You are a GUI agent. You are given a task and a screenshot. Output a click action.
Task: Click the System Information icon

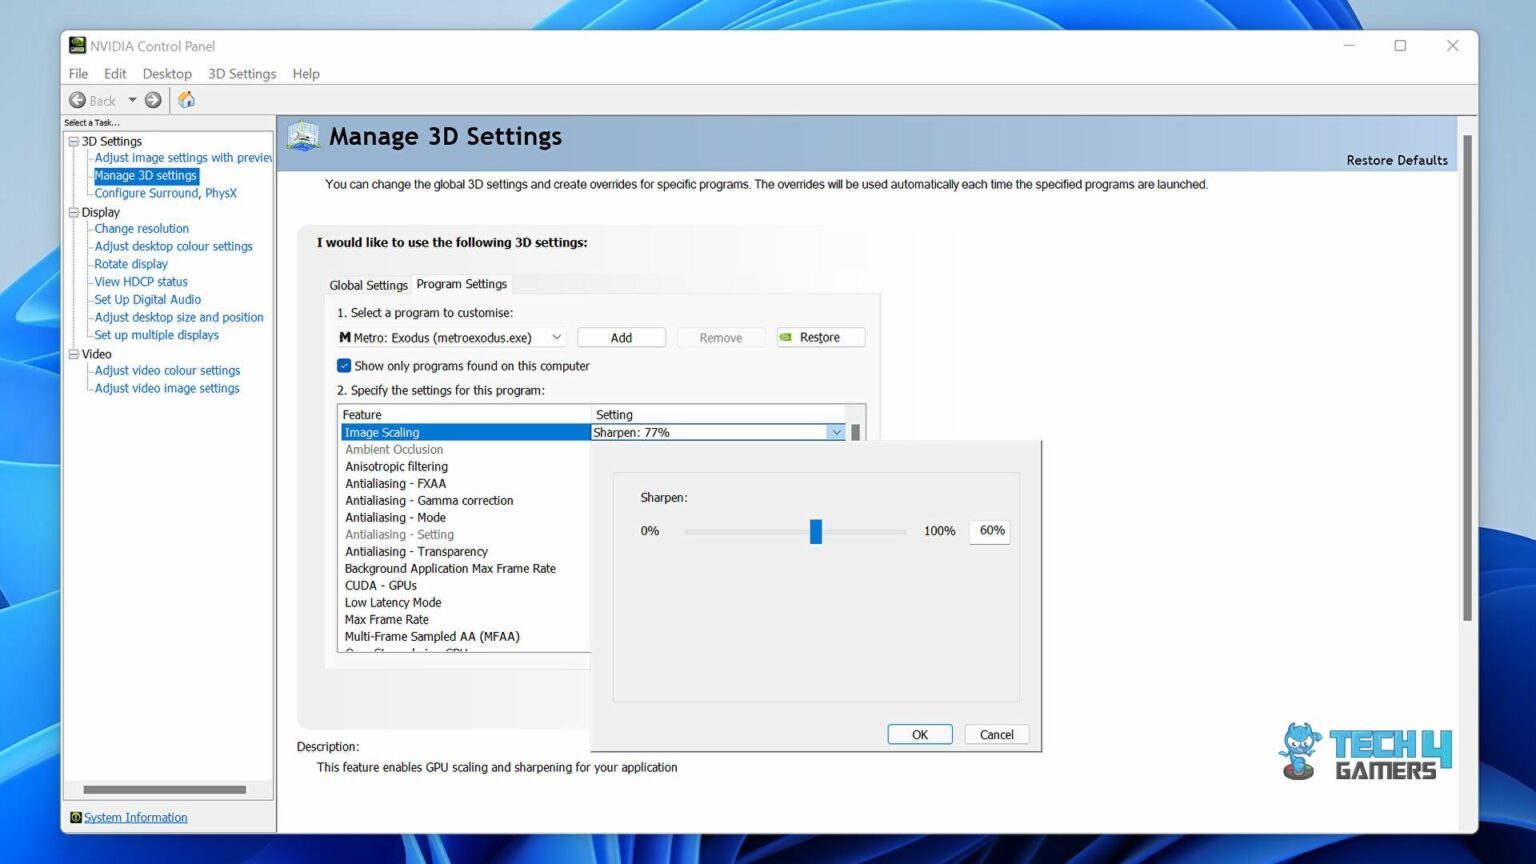pyautogui.click(x=76, y=817)
